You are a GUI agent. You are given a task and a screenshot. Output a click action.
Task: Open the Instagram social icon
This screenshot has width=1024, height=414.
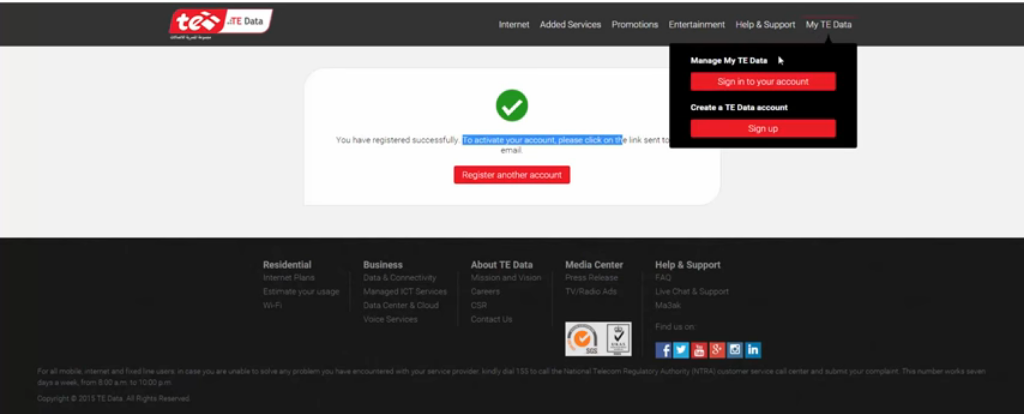pyautogui.click(x=735, y=350)
